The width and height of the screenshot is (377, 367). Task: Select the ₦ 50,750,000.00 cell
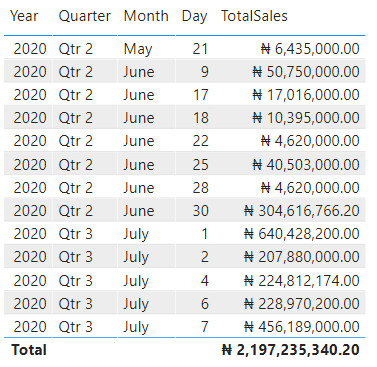(306, 72)
